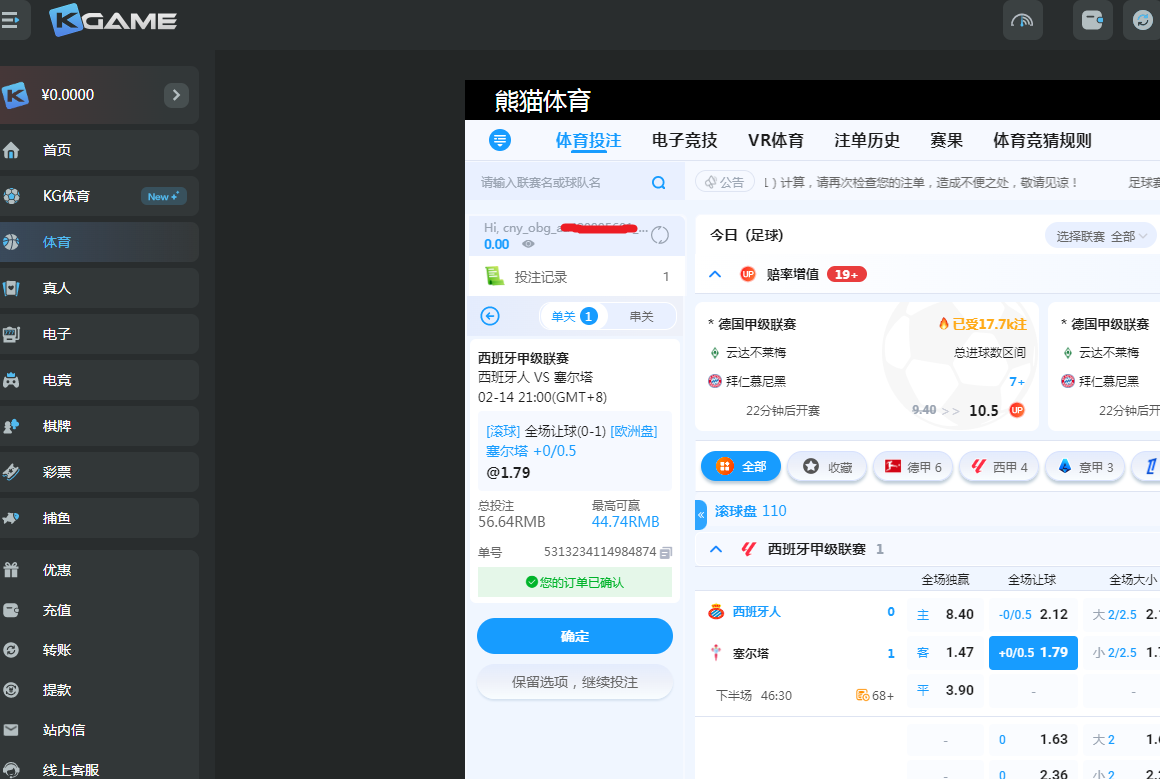
Task: Switch to the 电子竞技 tab
Action: [684, 141]
